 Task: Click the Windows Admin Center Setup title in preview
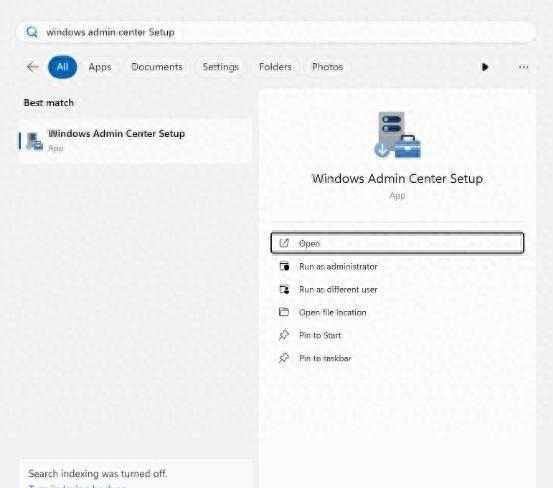pos(397,179)
